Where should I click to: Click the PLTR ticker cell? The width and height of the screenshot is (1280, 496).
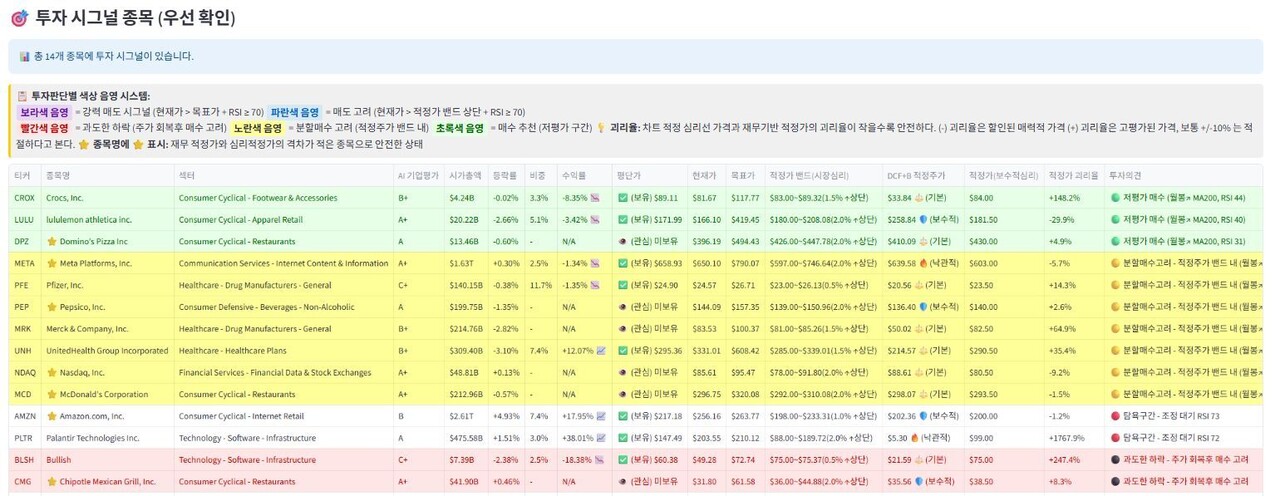24,438
